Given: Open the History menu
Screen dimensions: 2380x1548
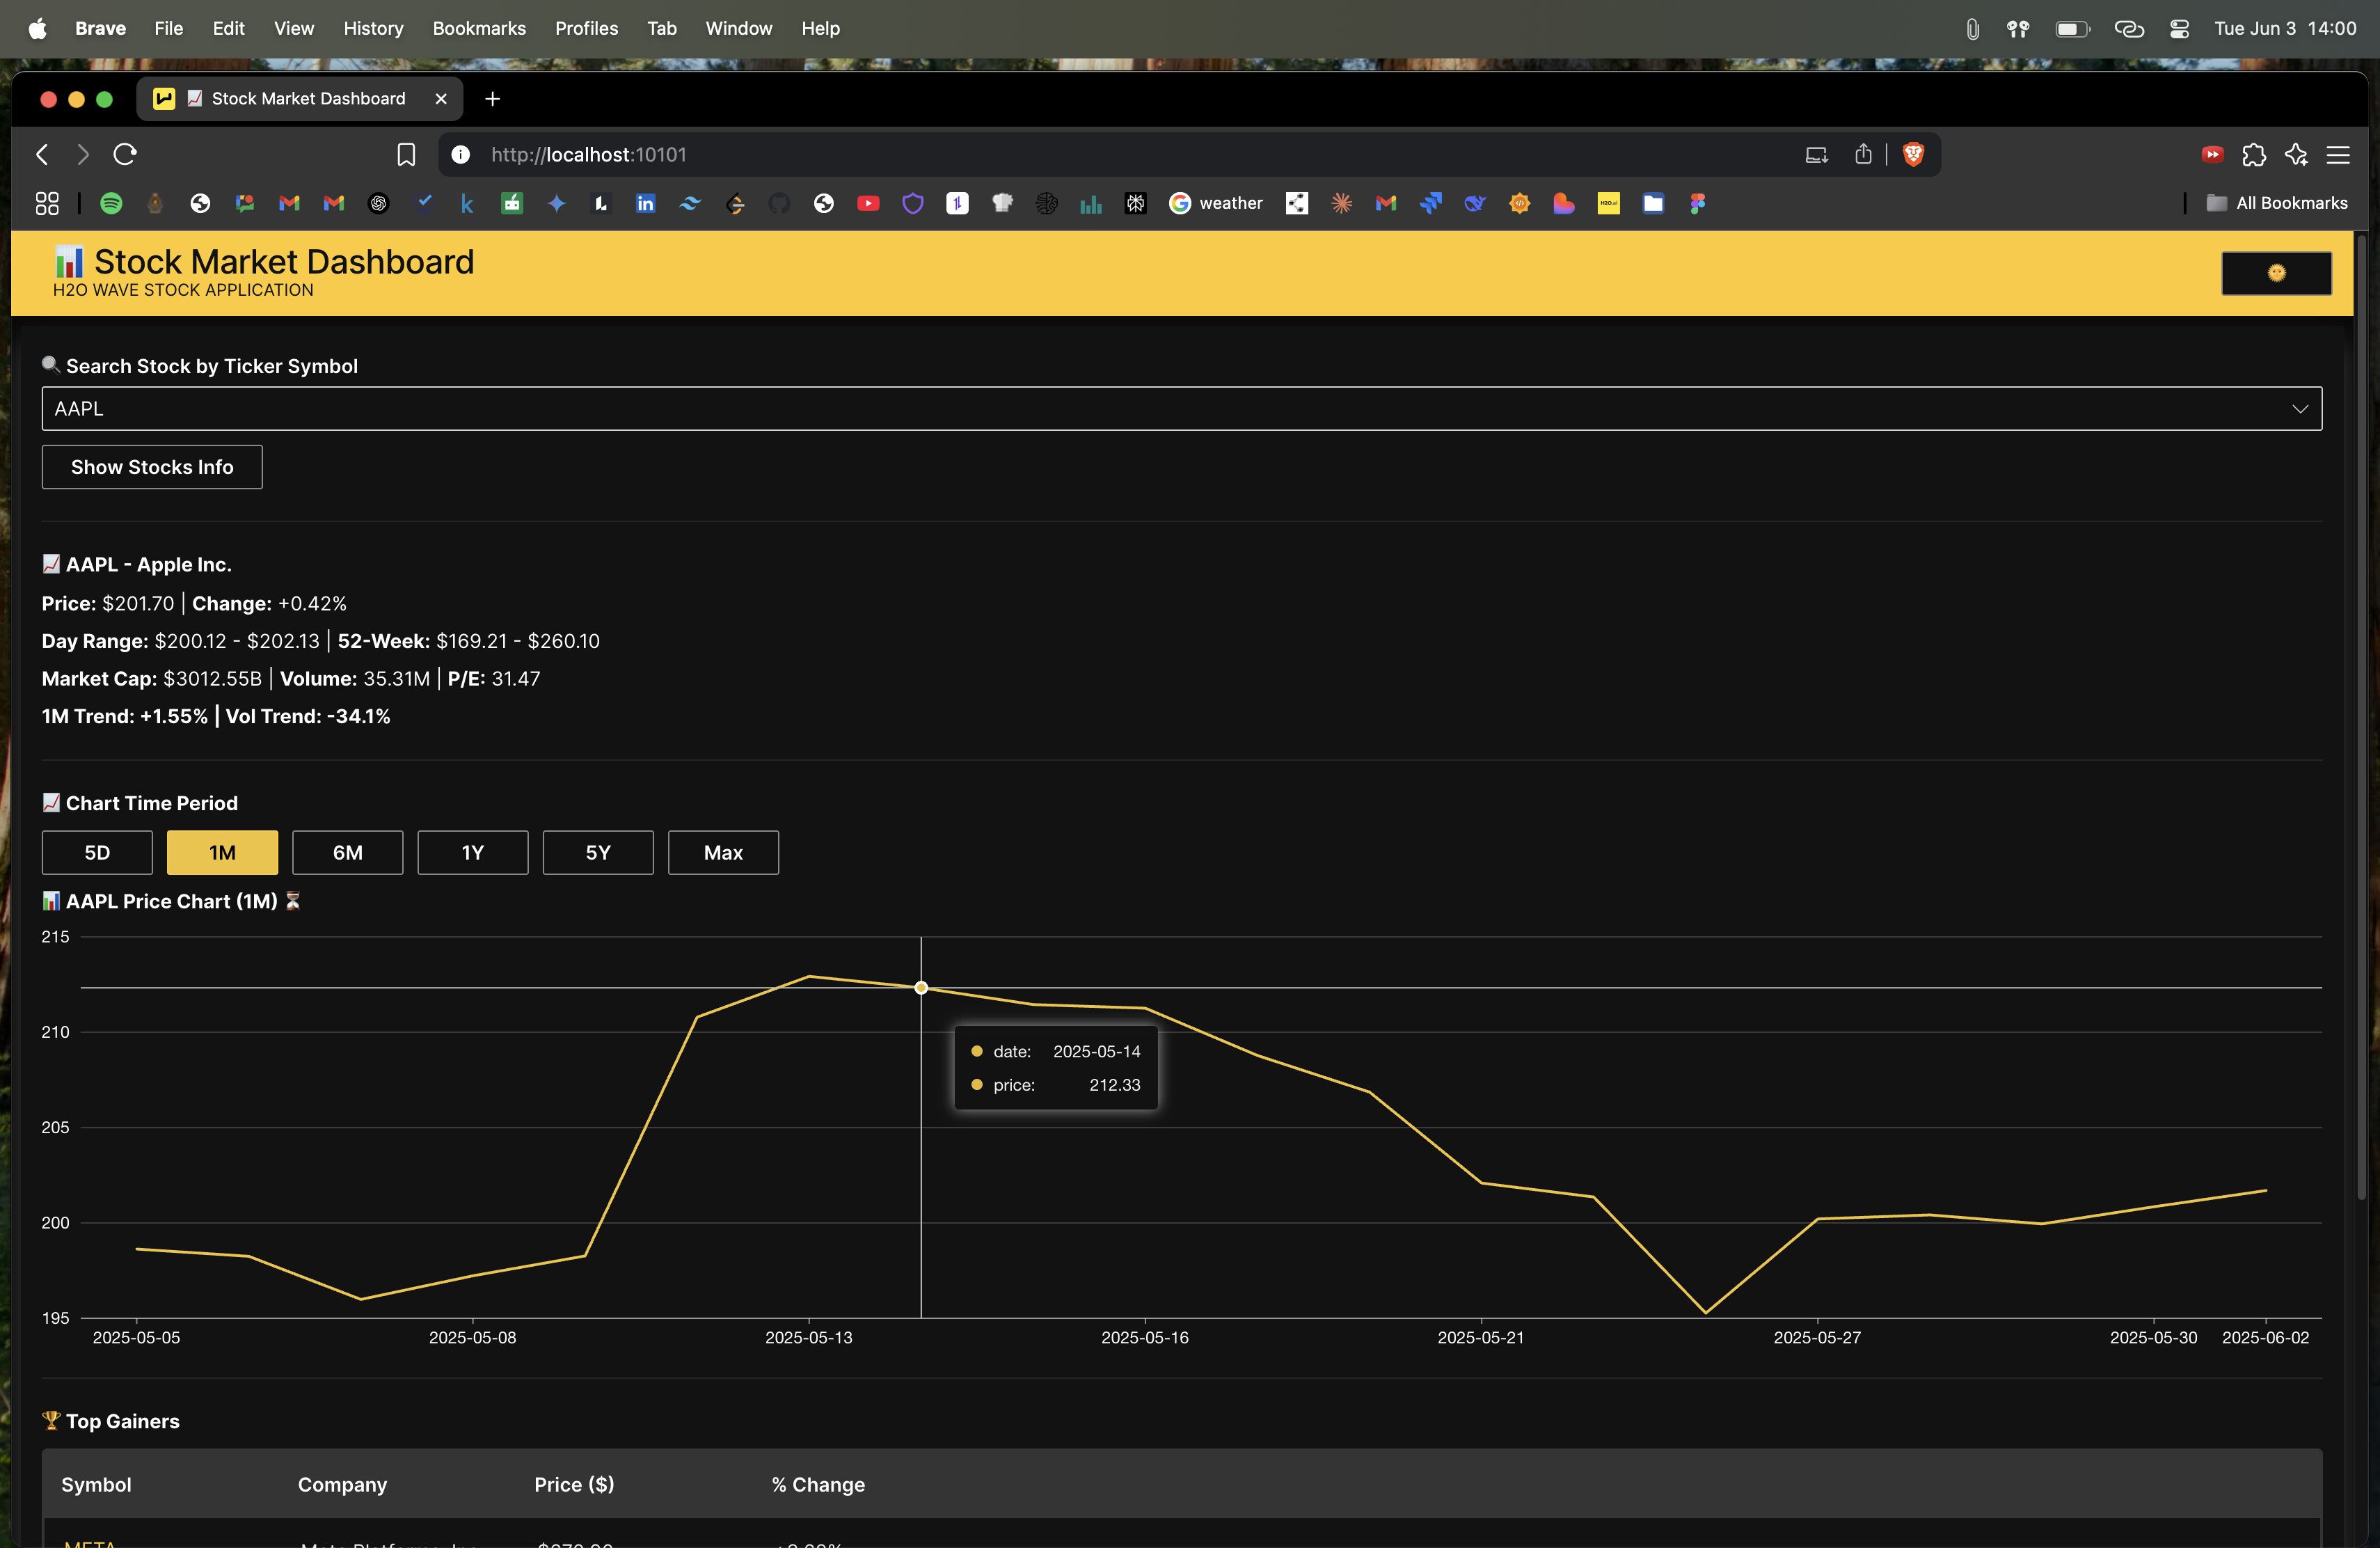Looking at the screenshot, I should pos(373,28).
